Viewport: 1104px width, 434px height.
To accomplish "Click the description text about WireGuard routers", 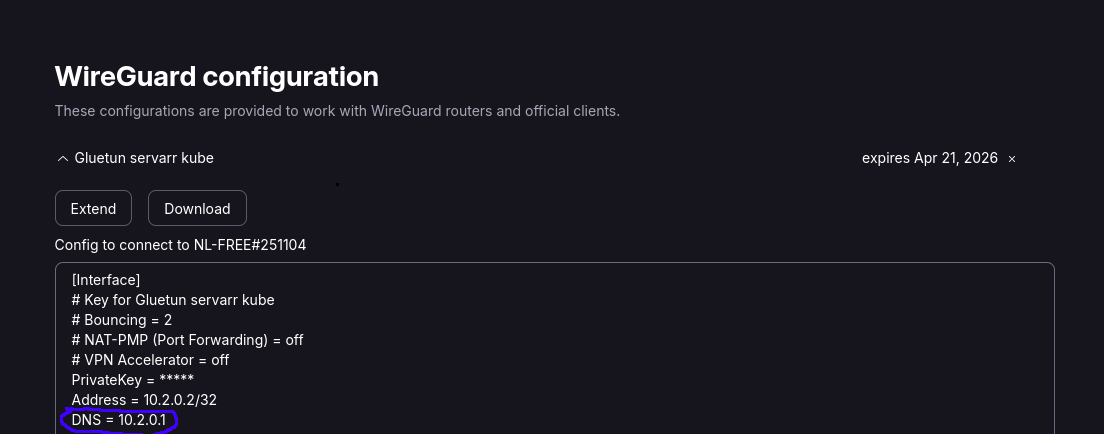I will pyautogui.click(x=337, y=111).
